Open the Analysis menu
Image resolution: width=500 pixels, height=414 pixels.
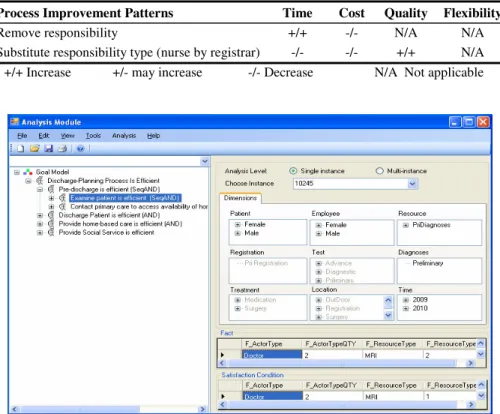click(x=124, y=136)
